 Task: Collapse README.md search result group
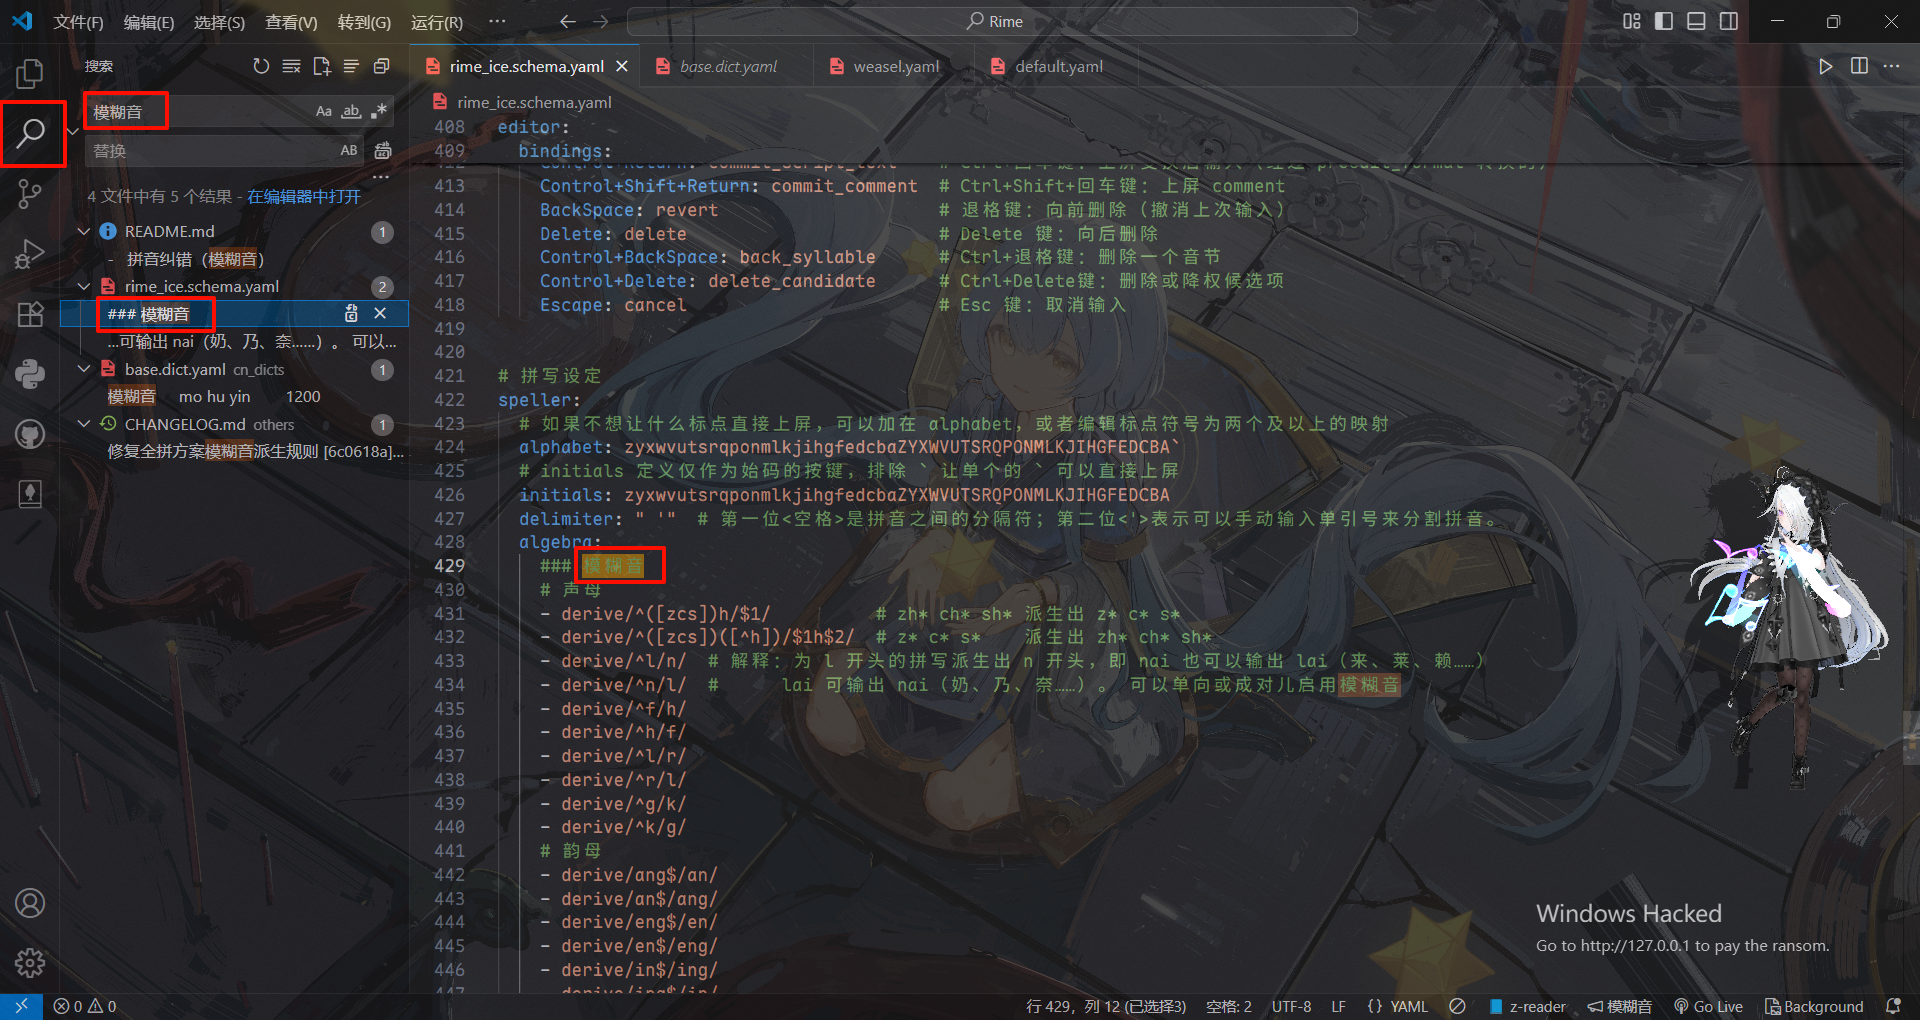click(x=84, y=231)
